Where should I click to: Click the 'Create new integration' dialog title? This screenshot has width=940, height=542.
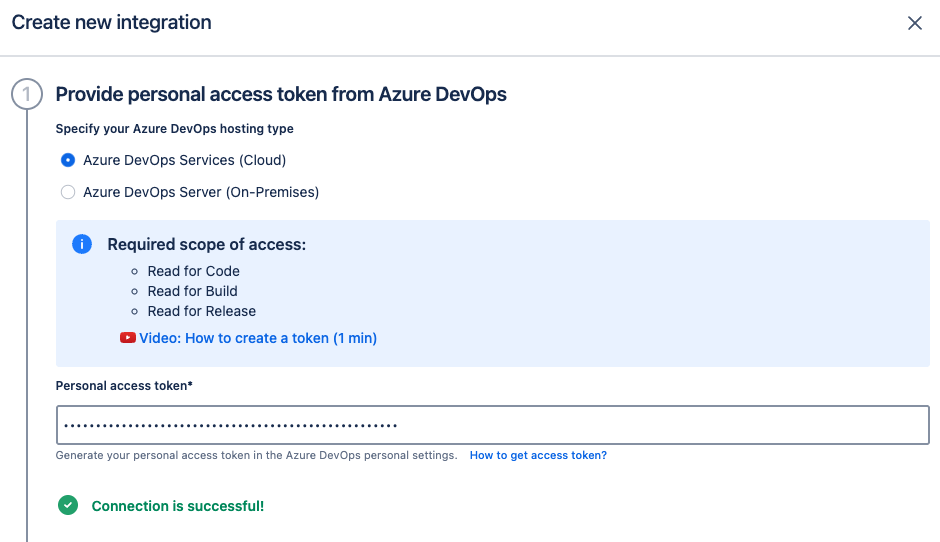point(111,23)
